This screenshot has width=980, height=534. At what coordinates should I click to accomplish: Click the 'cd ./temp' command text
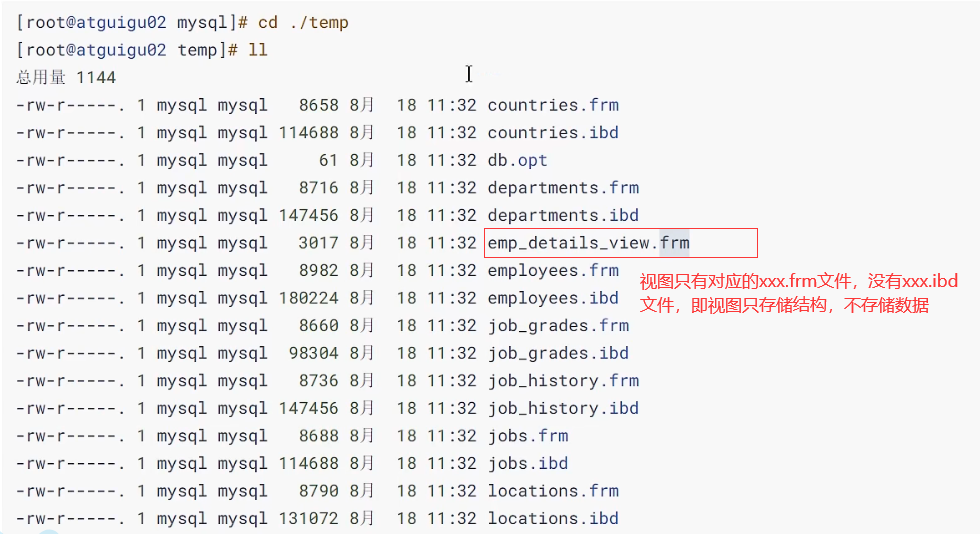click(303, 23)
